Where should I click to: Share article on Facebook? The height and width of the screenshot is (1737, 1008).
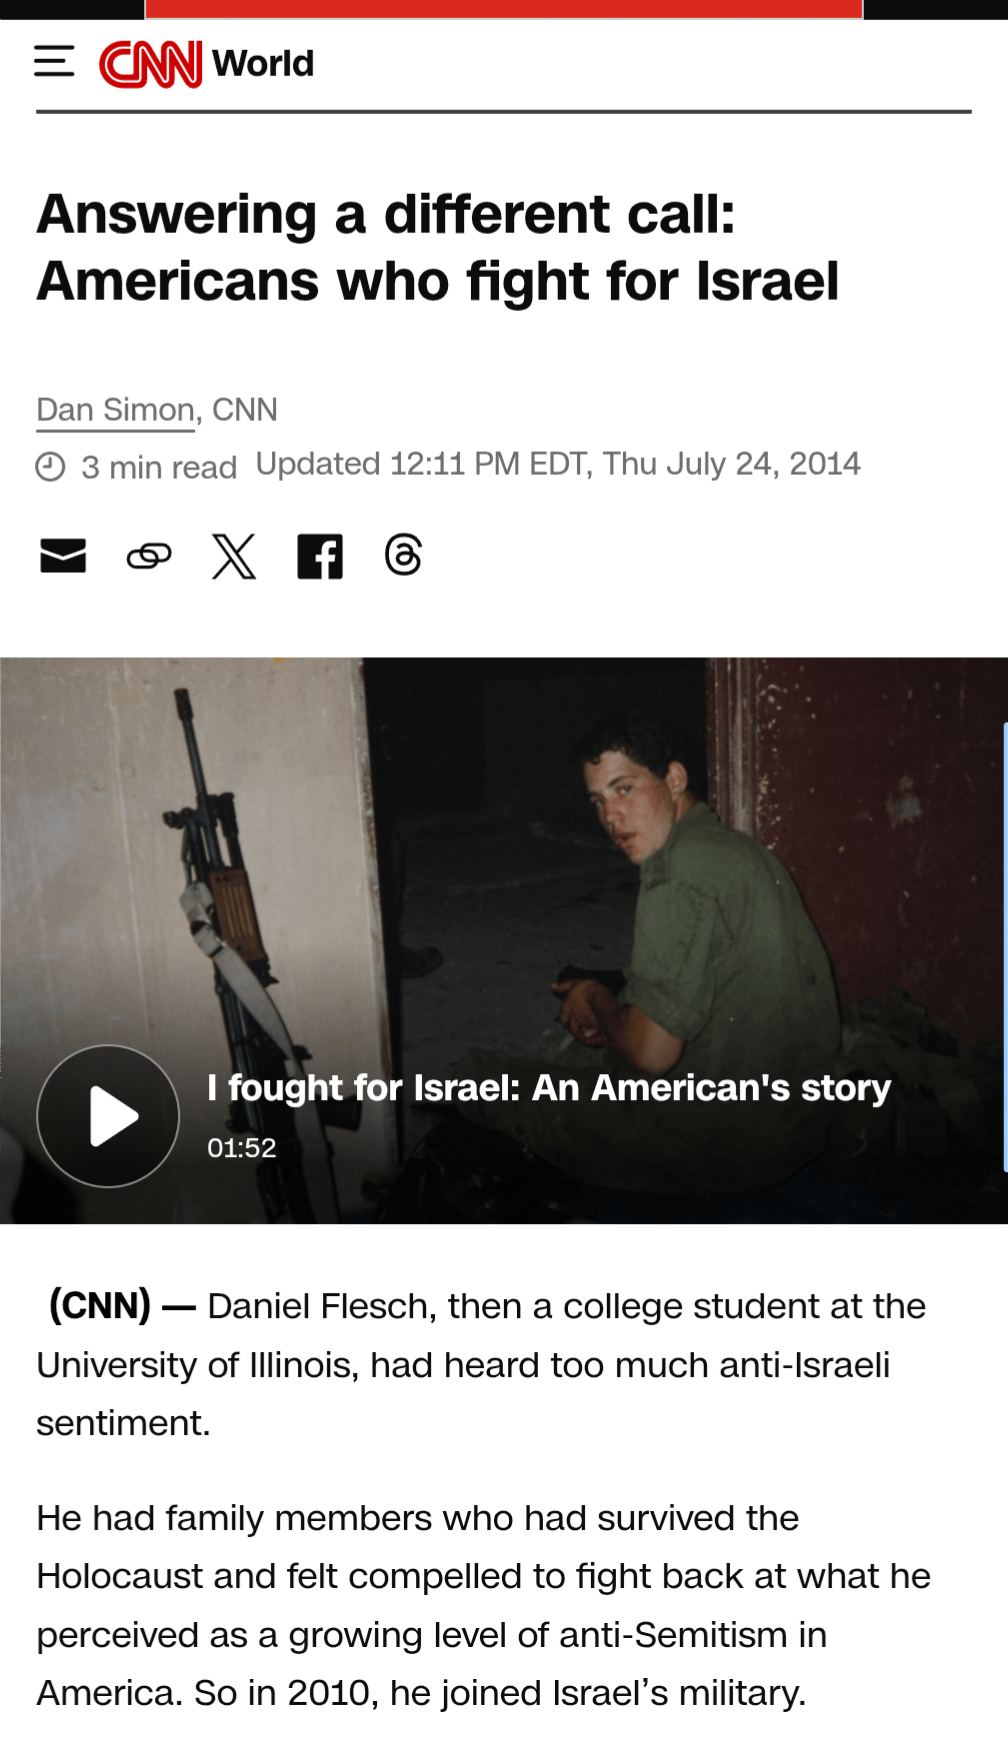[x=320, y=556]
